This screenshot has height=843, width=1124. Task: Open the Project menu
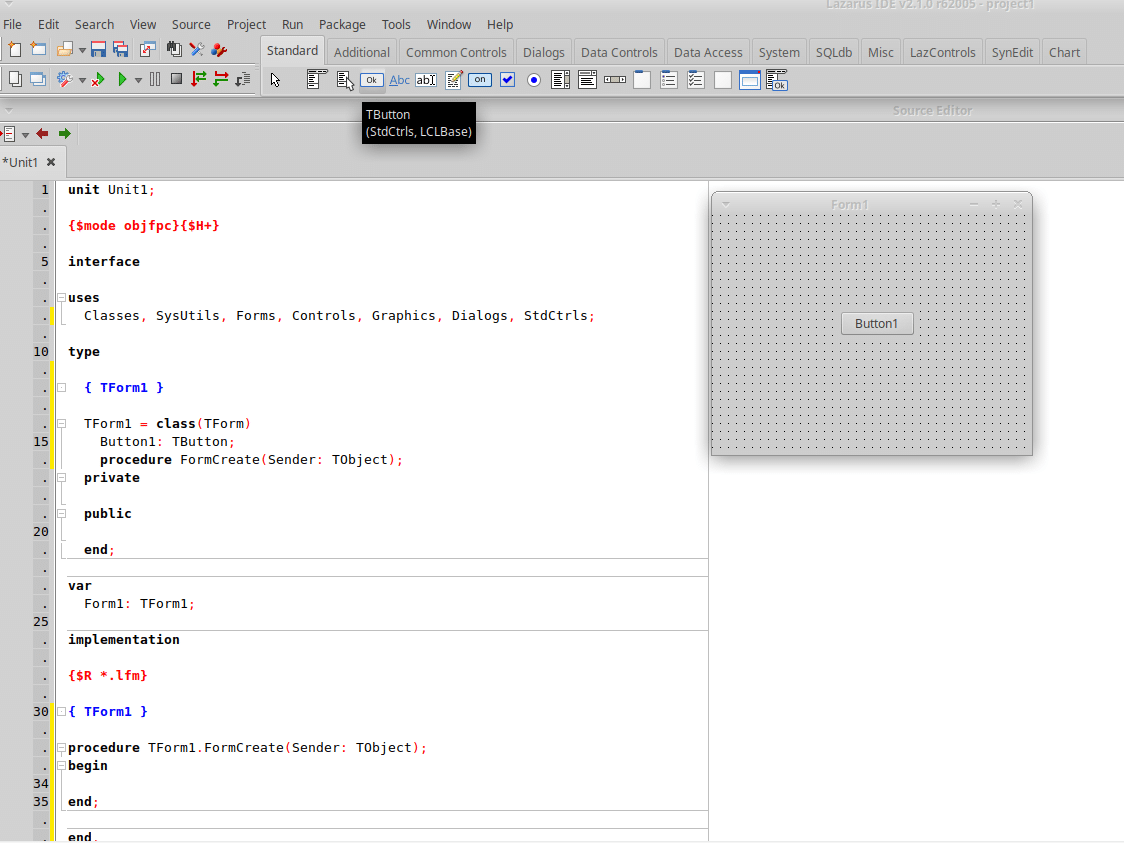(x=246, y=24)
